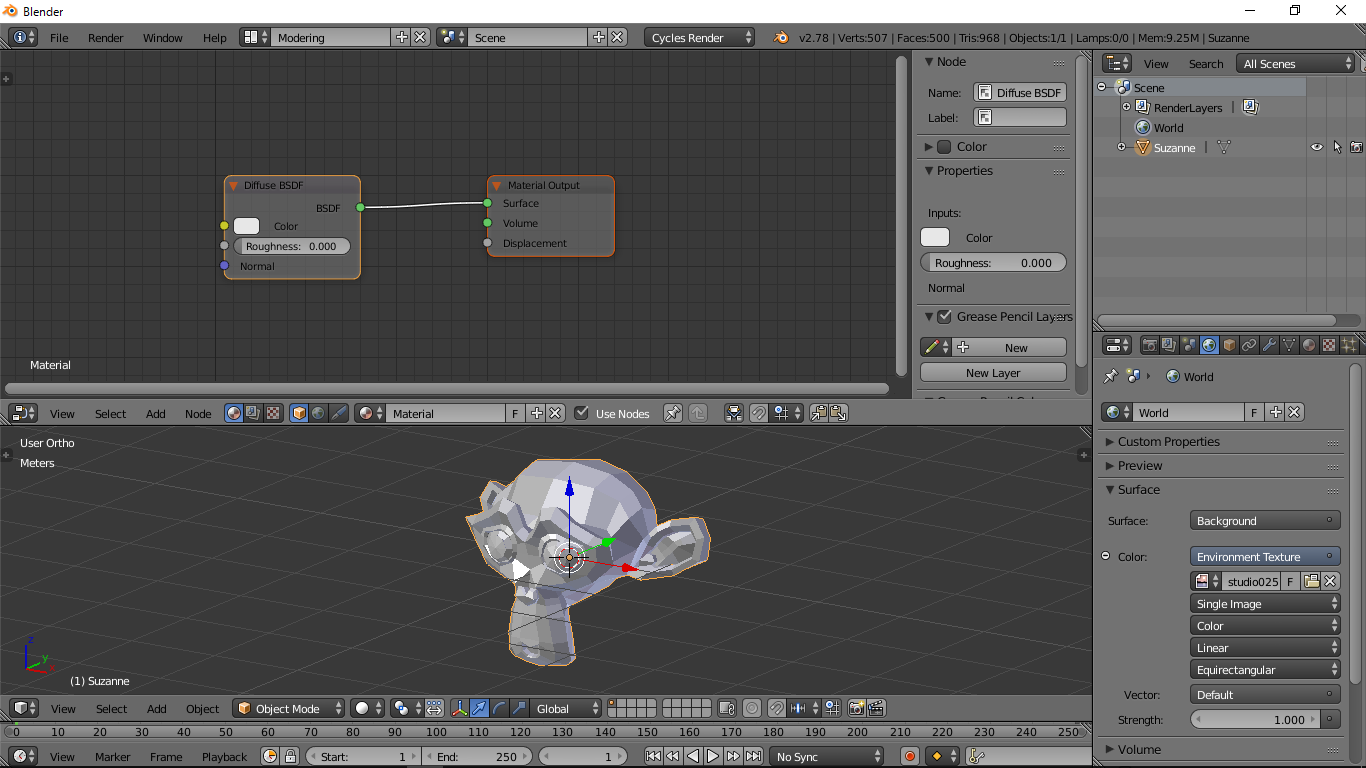This screenshot has height=768, width=1366.
Task: Toggle the record auto-keyframe button
Action: coord(909,757)
